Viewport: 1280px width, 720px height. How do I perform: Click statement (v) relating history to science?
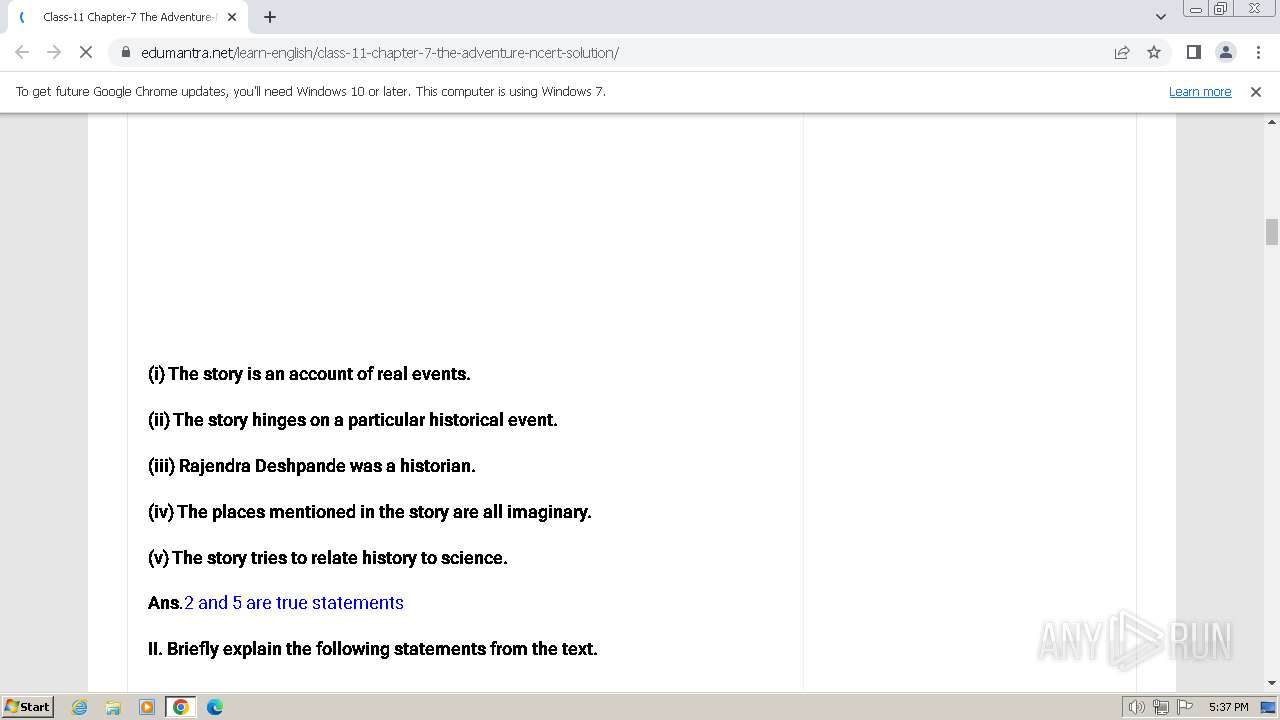click(x=328, y=558)
